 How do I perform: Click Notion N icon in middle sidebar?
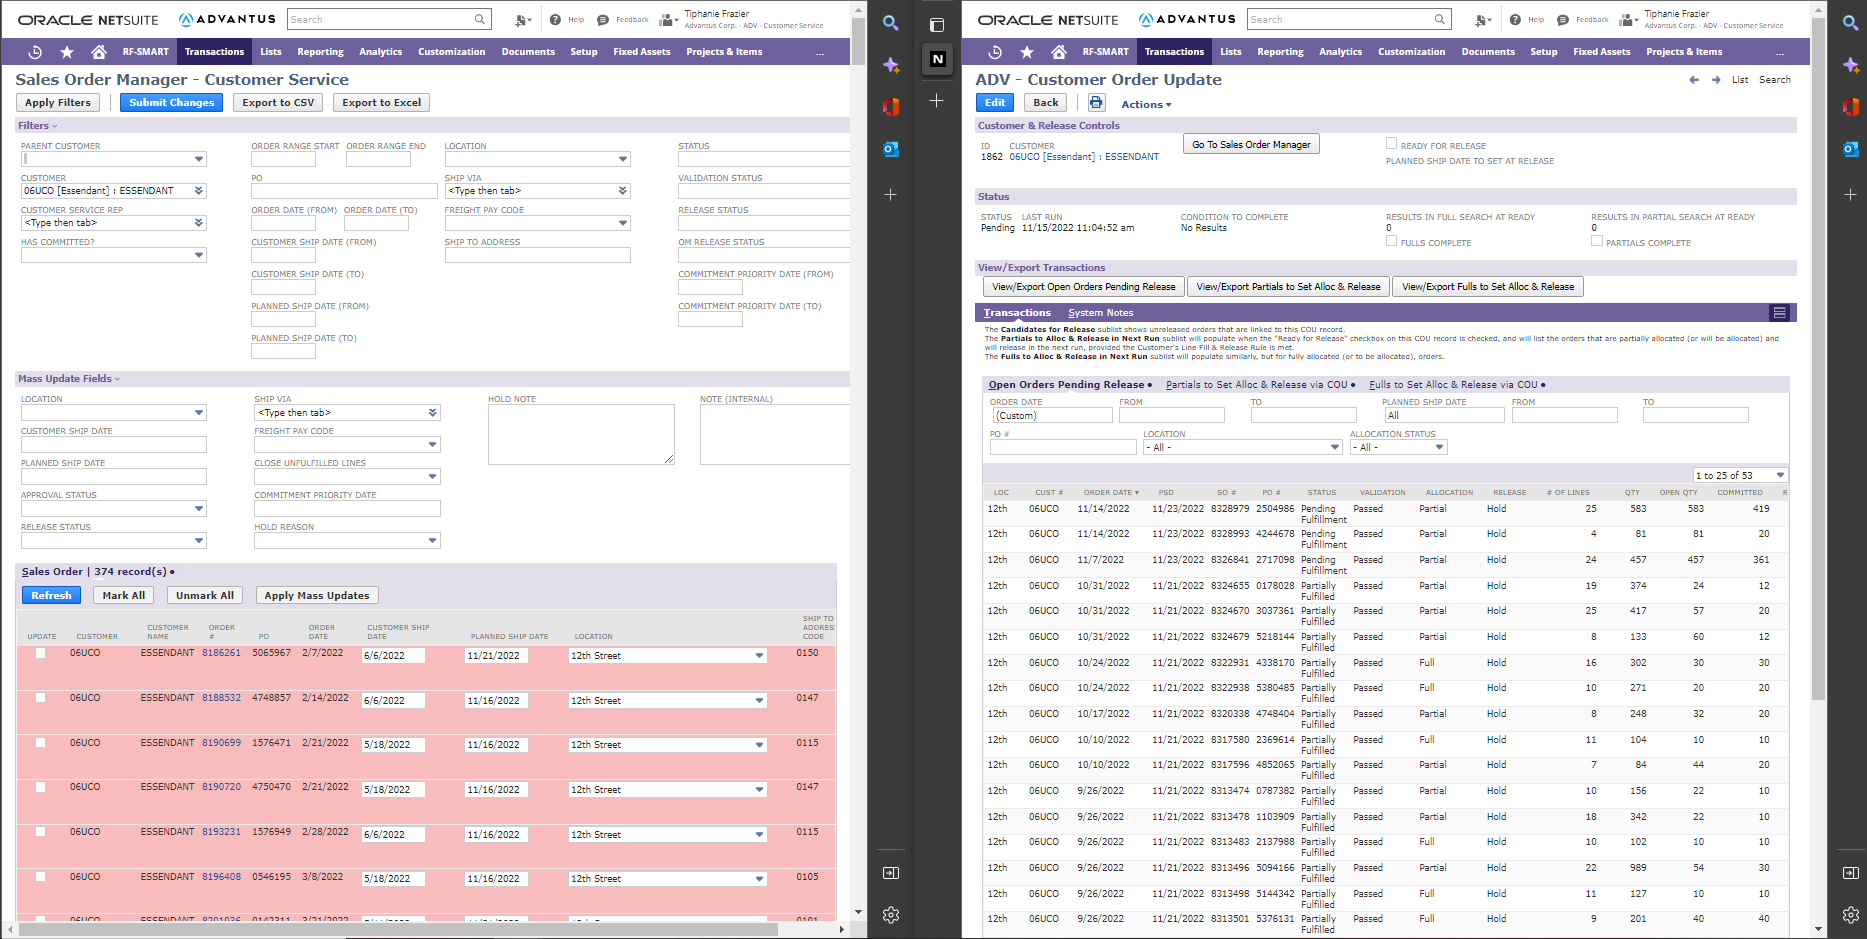pos(937,59)
